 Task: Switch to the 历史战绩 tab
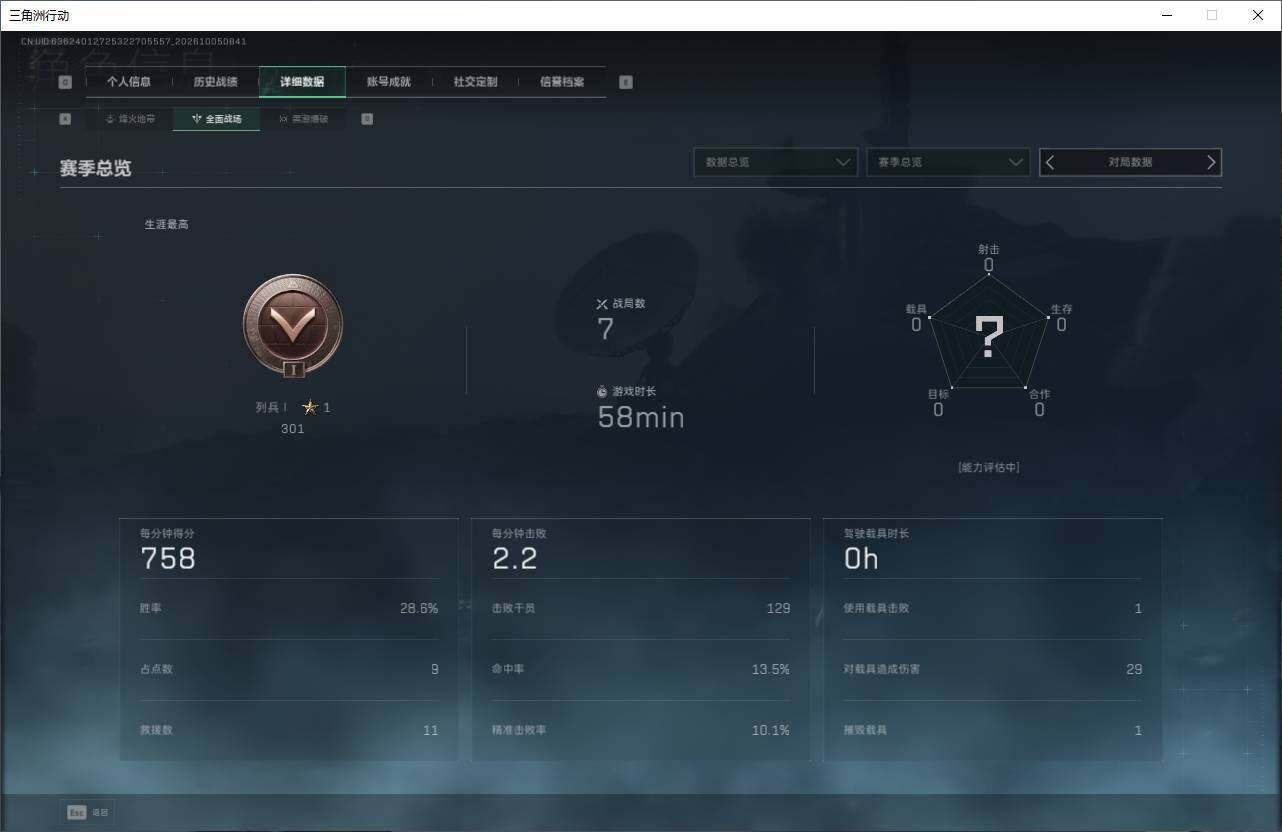[x=215, y=82]
